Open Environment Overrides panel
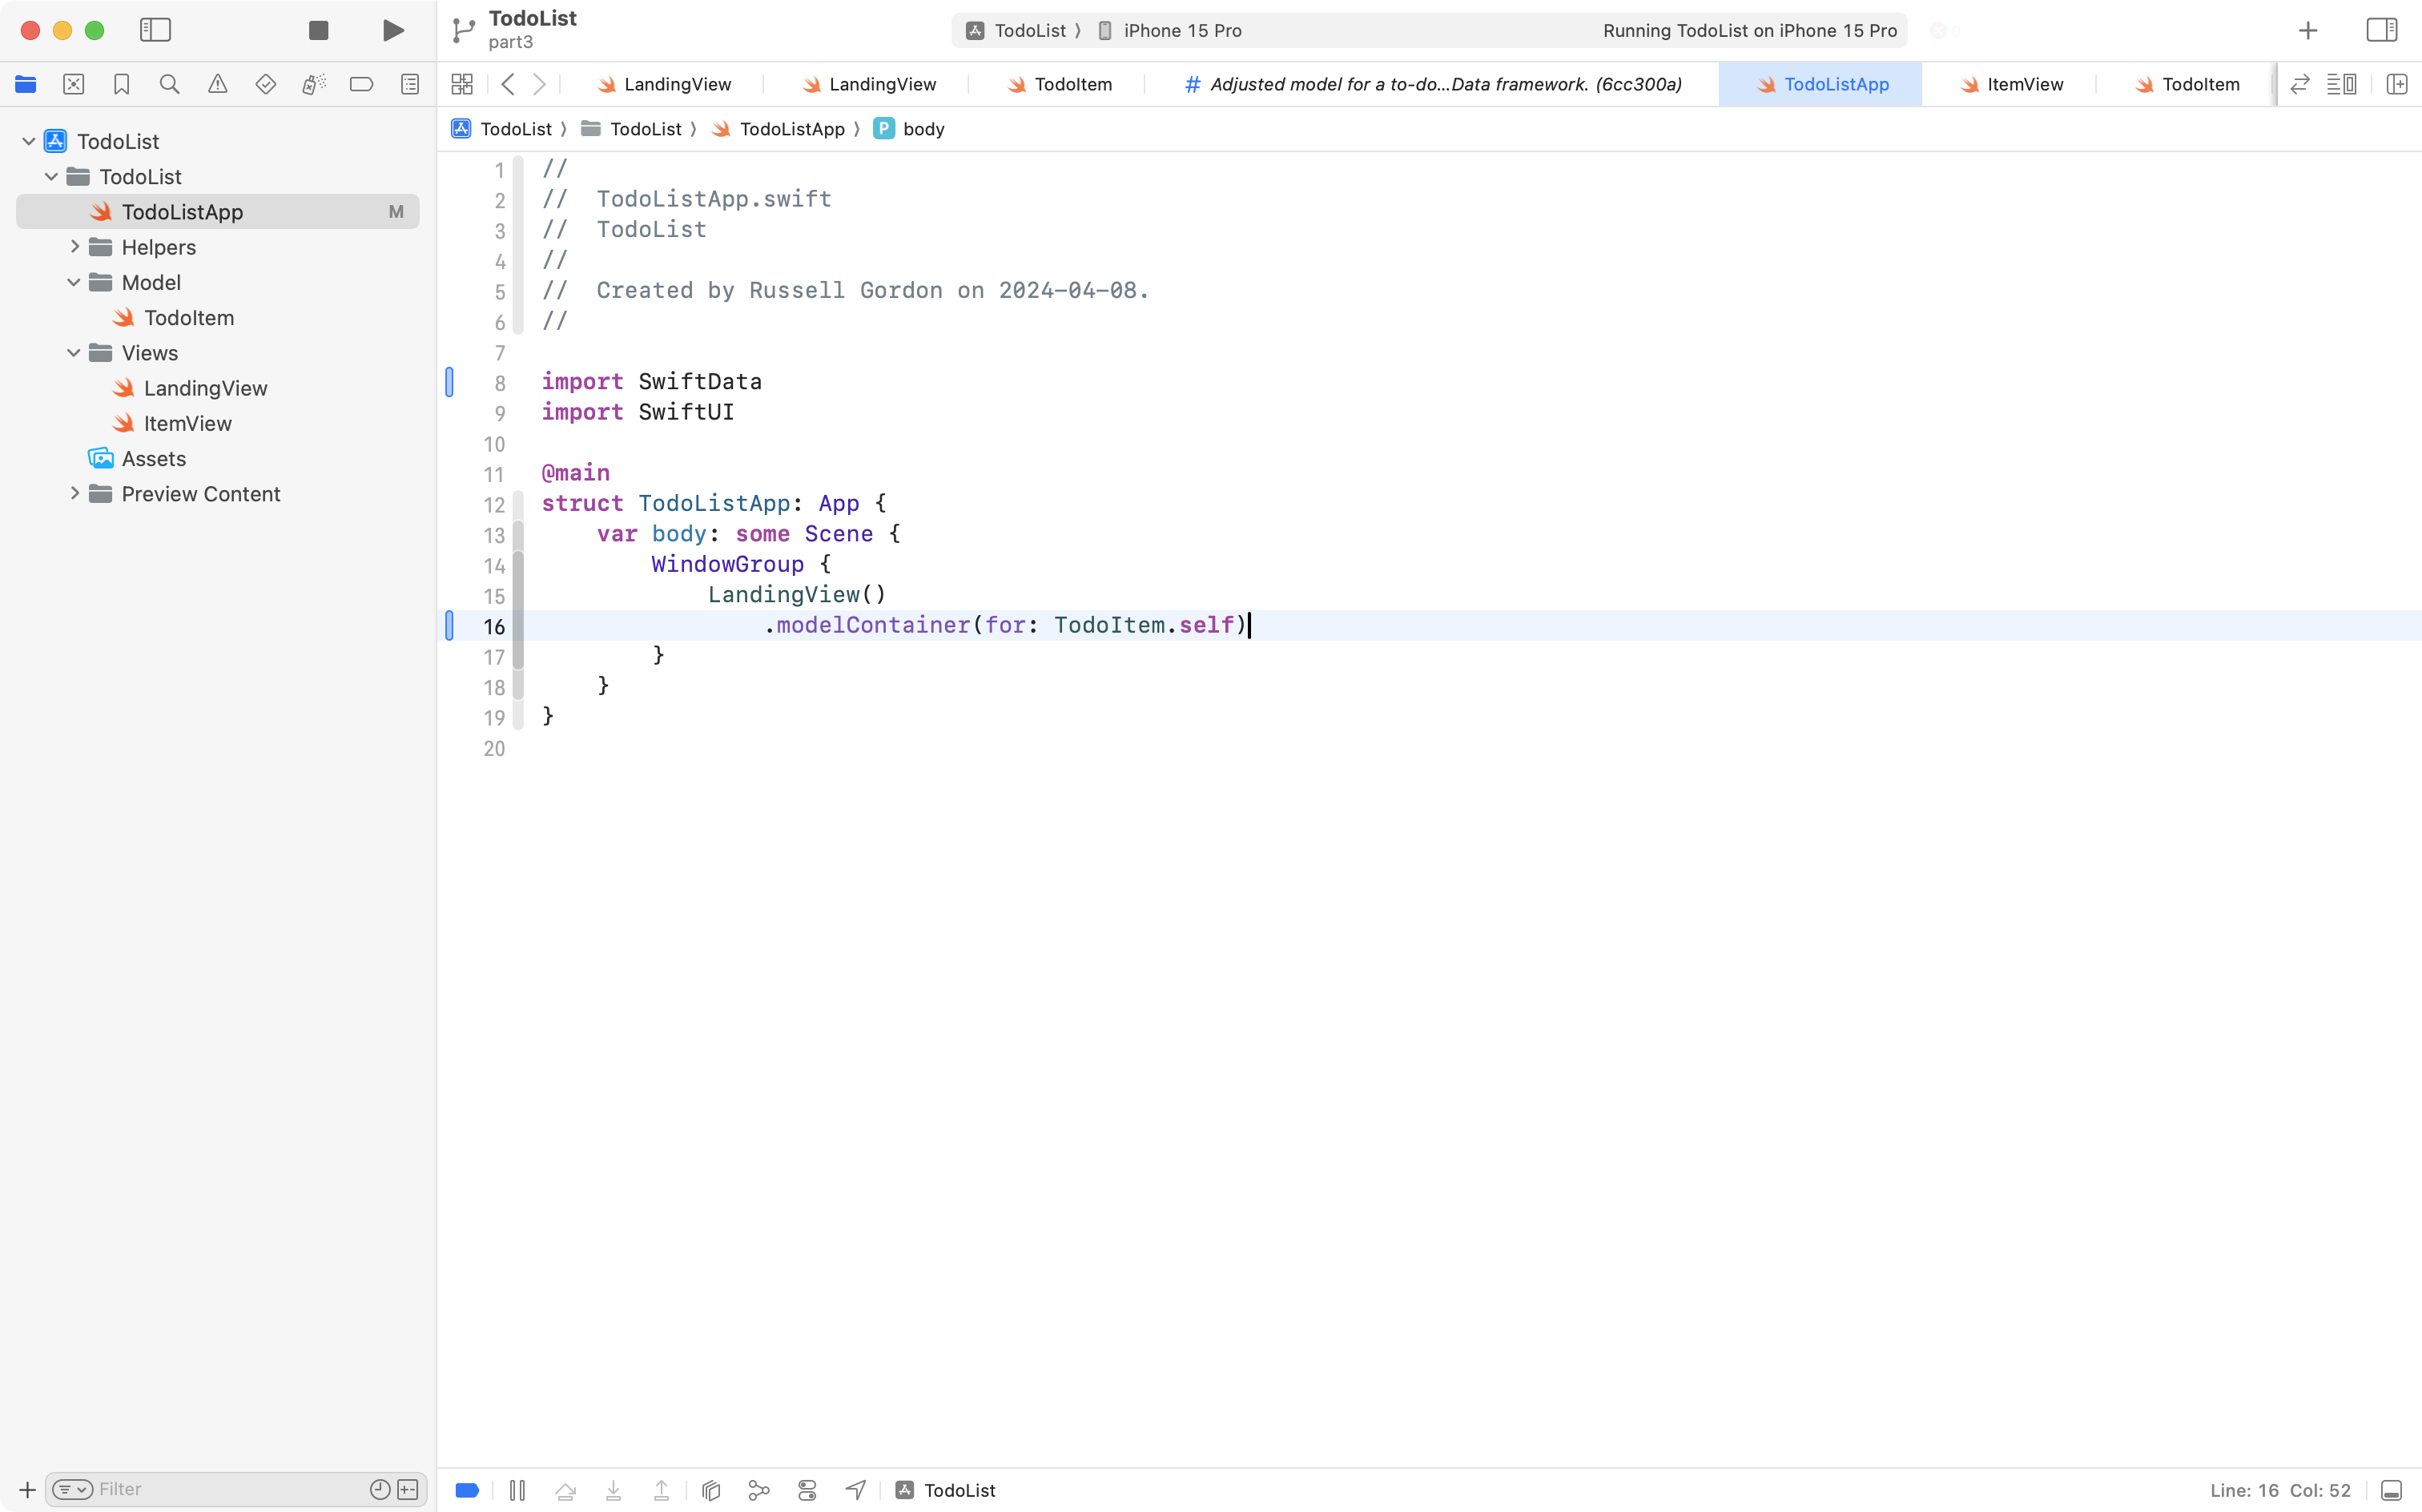Viewport: 2422px width, 1512px height. [807, 1489]
